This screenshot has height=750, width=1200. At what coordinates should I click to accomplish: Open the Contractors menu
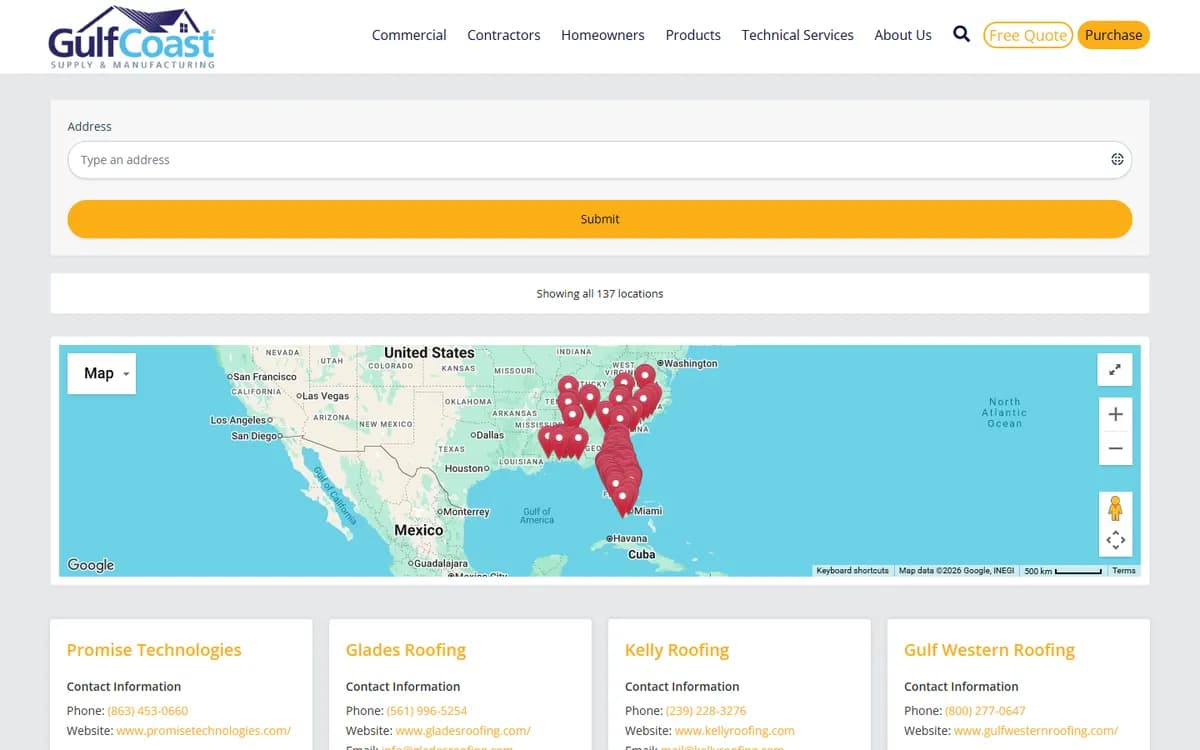click(504, 35)
